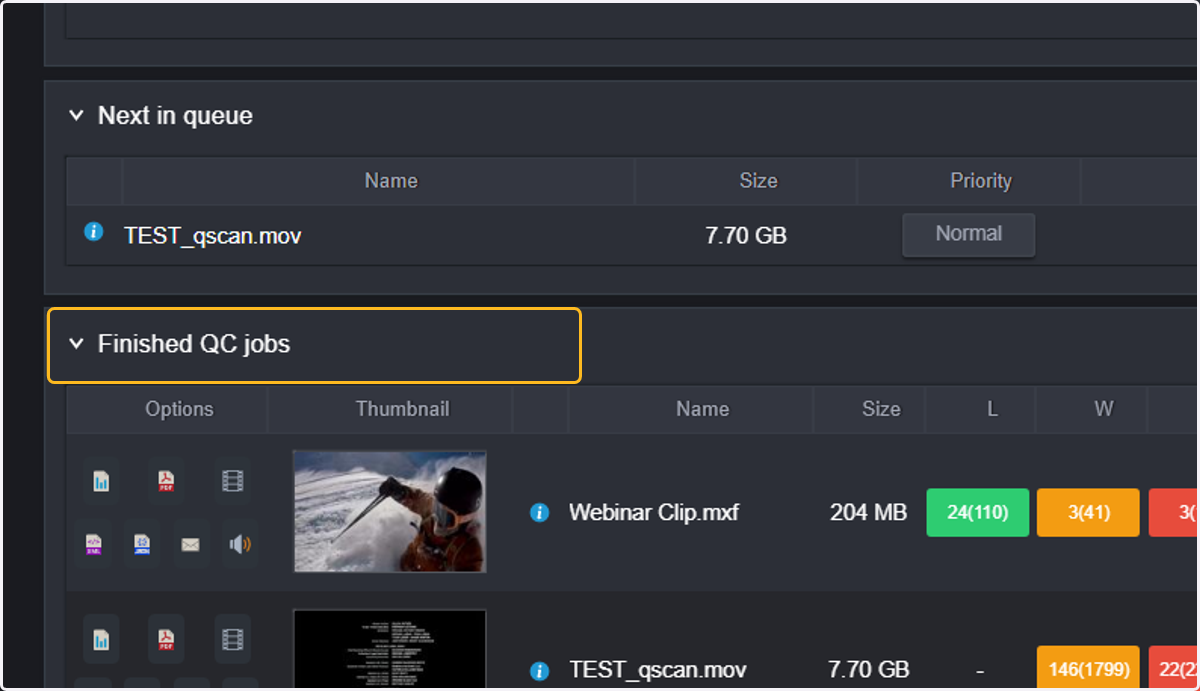Open the chart report for finished TEST_qscan.mov

101,638
